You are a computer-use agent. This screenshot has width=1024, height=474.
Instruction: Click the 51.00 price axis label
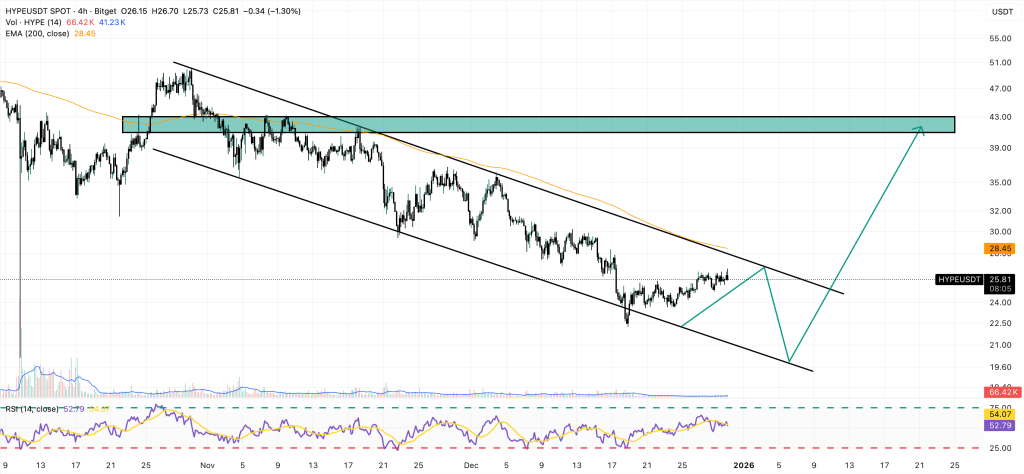(x=1001, y=63)
